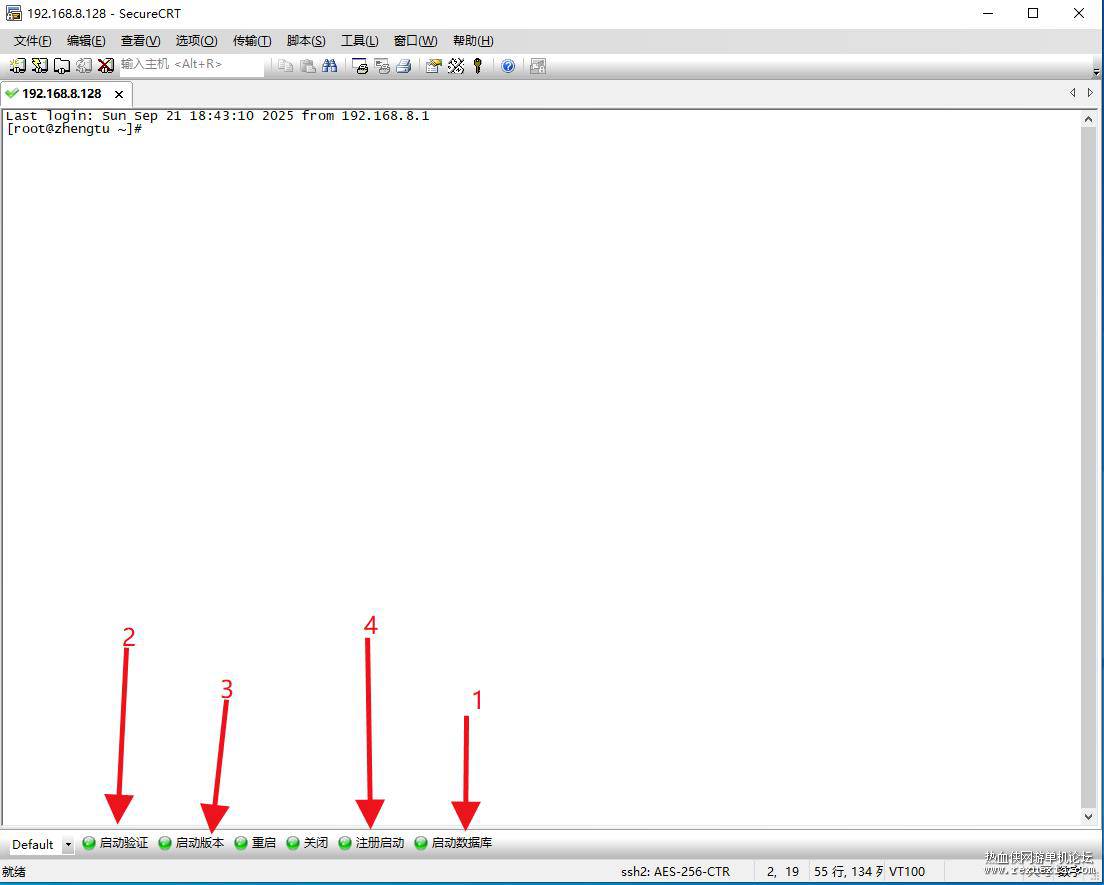
Task: Open the 编辑(E) menu
Action: (86, 41)
